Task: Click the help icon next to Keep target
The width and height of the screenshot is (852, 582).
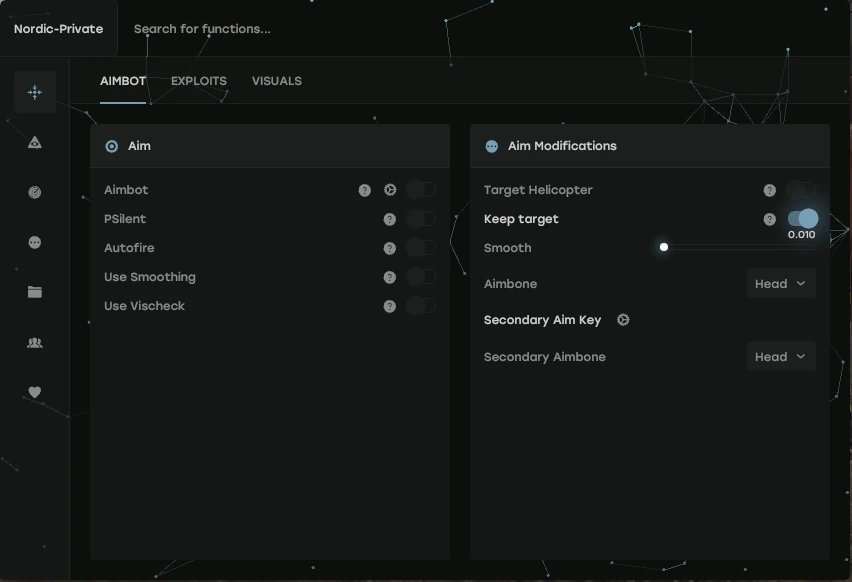Action: point(769,219)
